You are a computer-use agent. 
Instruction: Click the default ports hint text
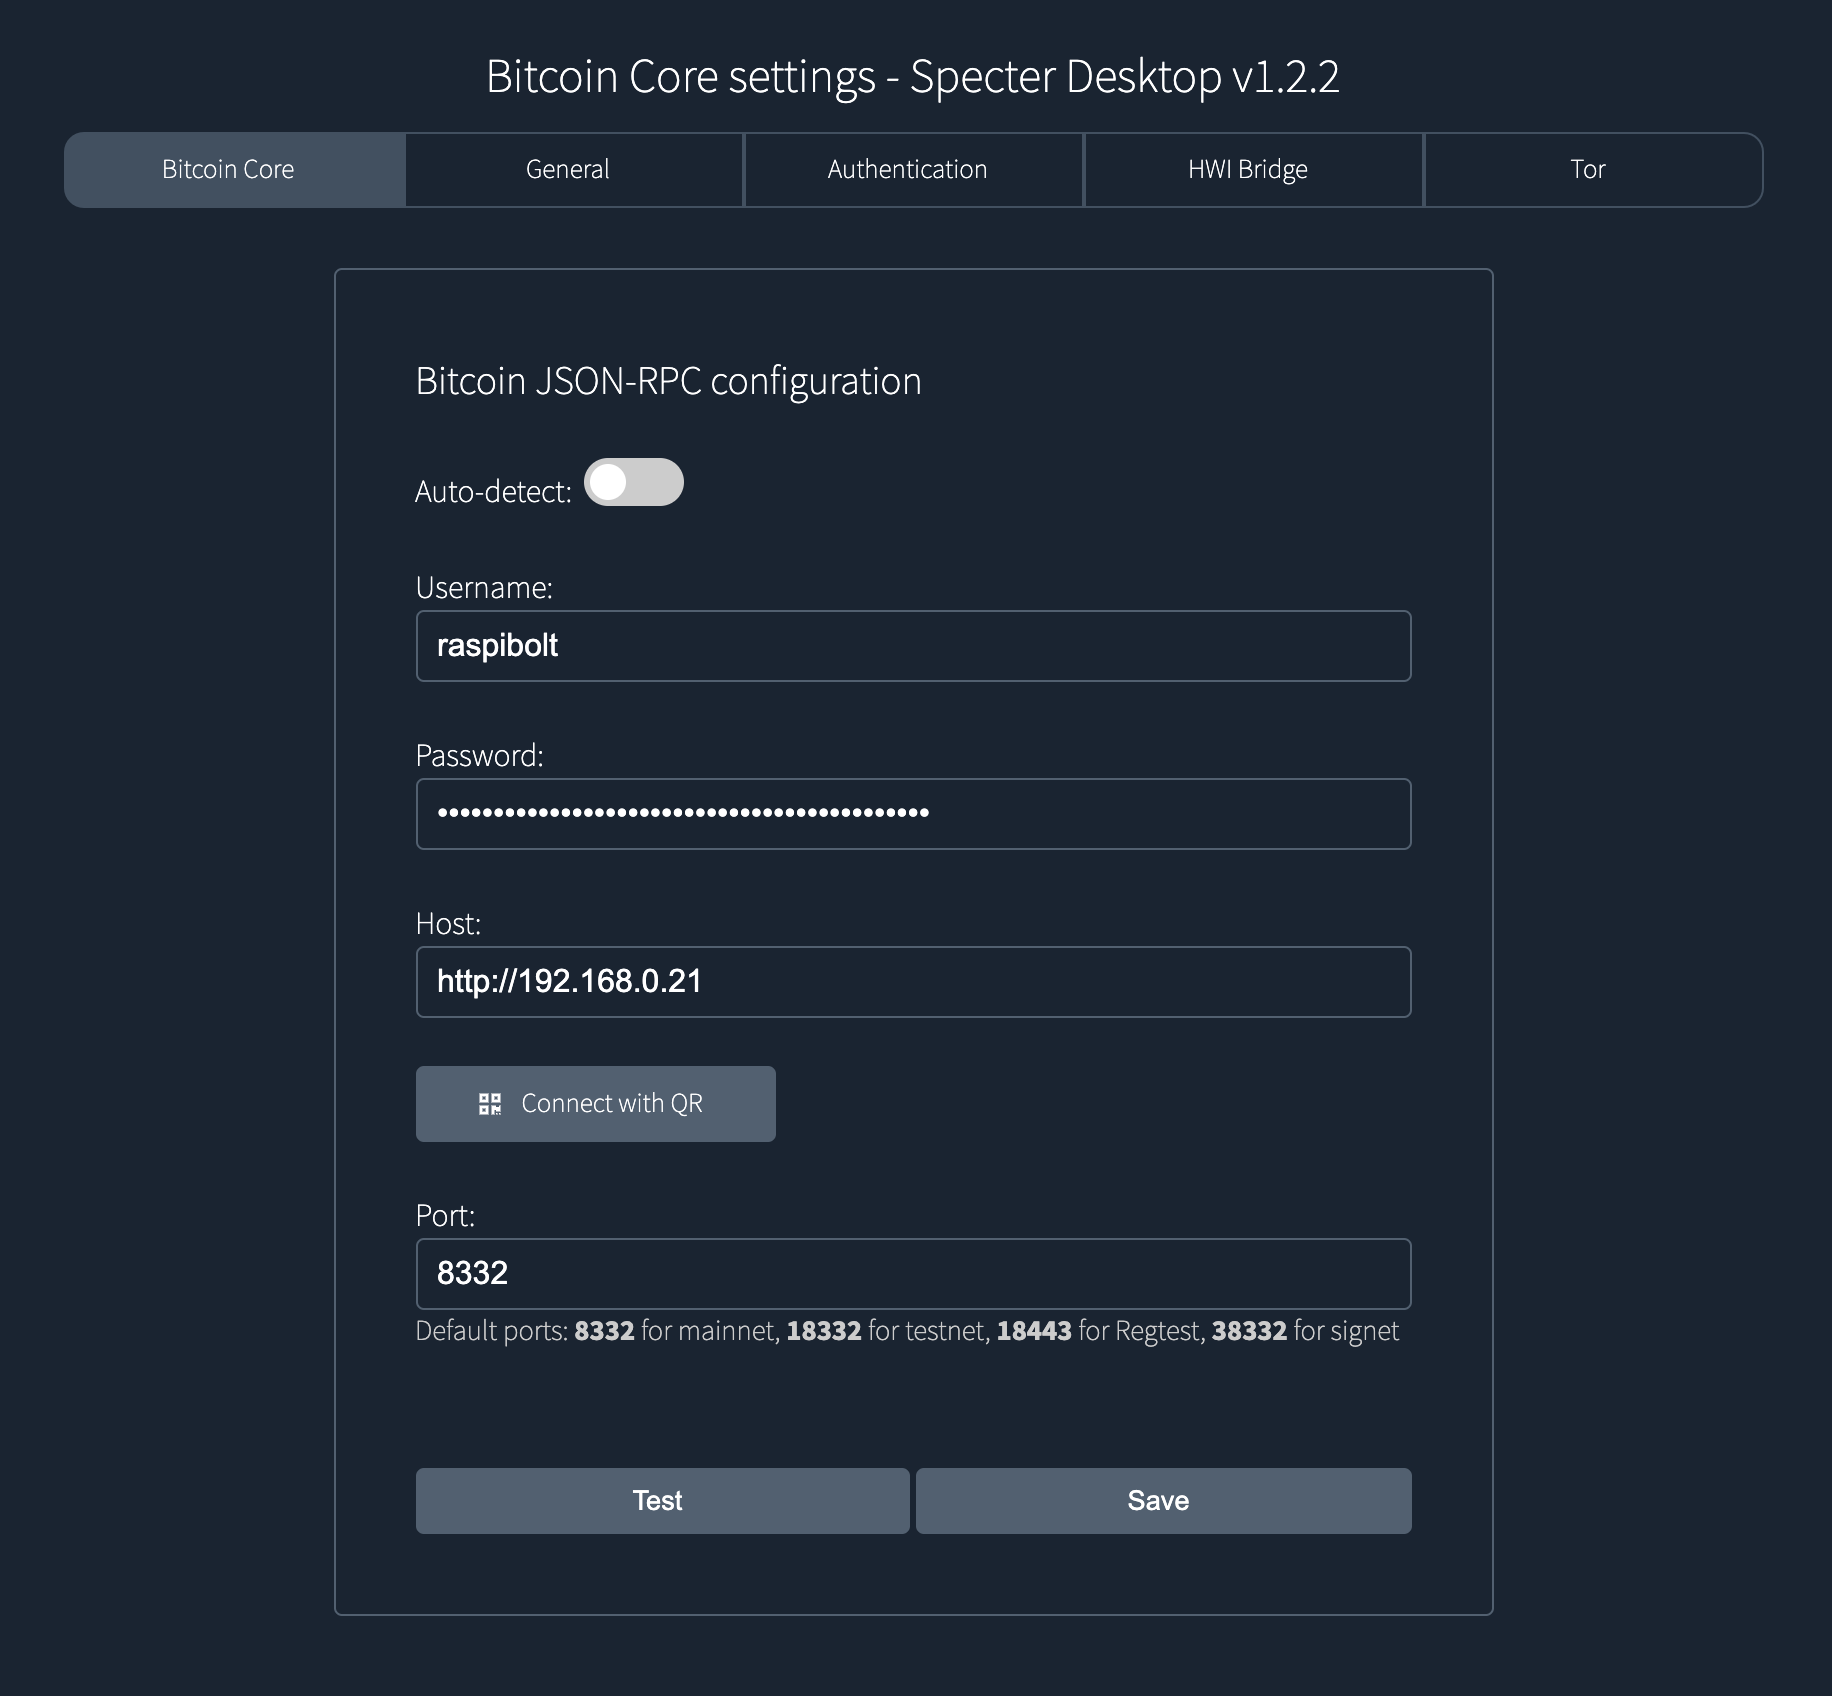tap(907, 1331)
